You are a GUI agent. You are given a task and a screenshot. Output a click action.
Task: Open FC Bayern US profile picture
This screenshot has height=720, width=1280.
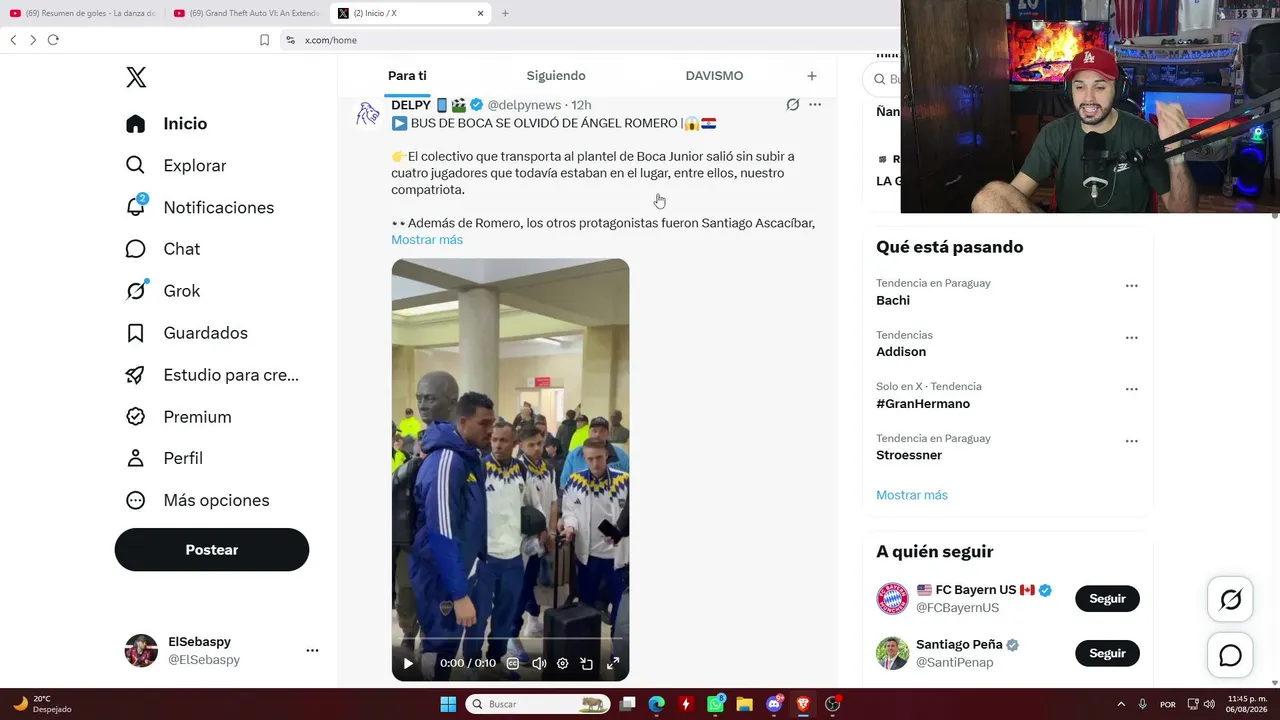(x=892, y=599)
